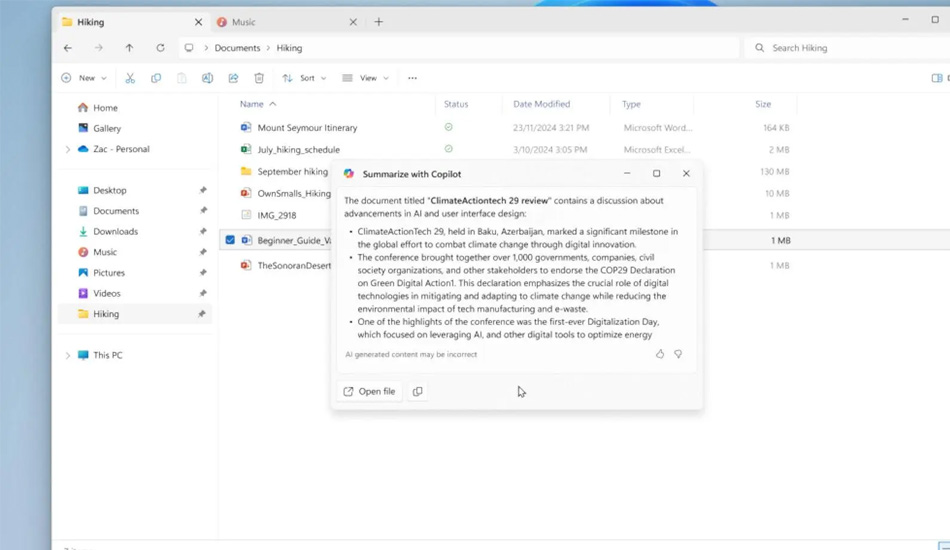Viewport: 950px width, 550px height.
Task: Expand Zac - Personal tree node
Action: (x=68, y=149)
